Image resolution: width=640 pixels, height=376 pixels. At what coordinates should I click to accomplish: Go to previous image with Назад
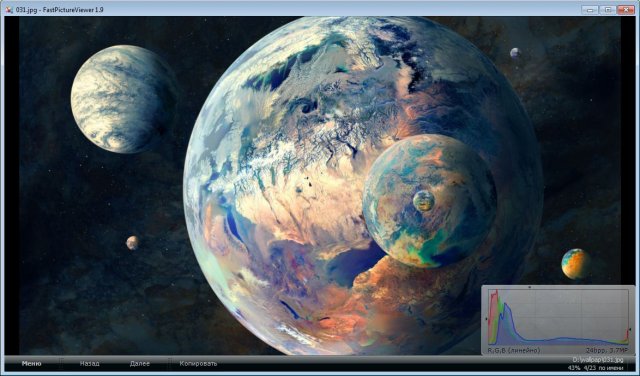[89, 363]
